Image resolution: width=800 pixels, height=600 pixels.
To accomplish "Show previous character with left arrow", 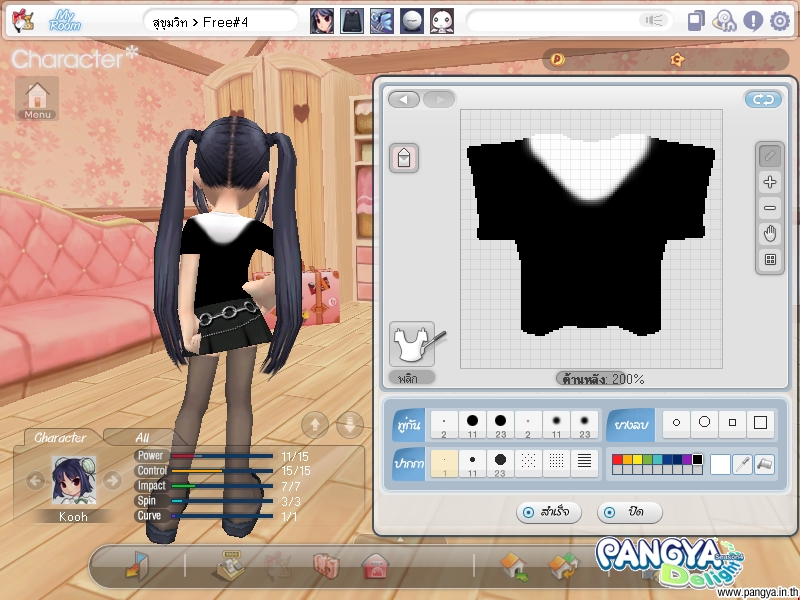I will pos(35,480).
